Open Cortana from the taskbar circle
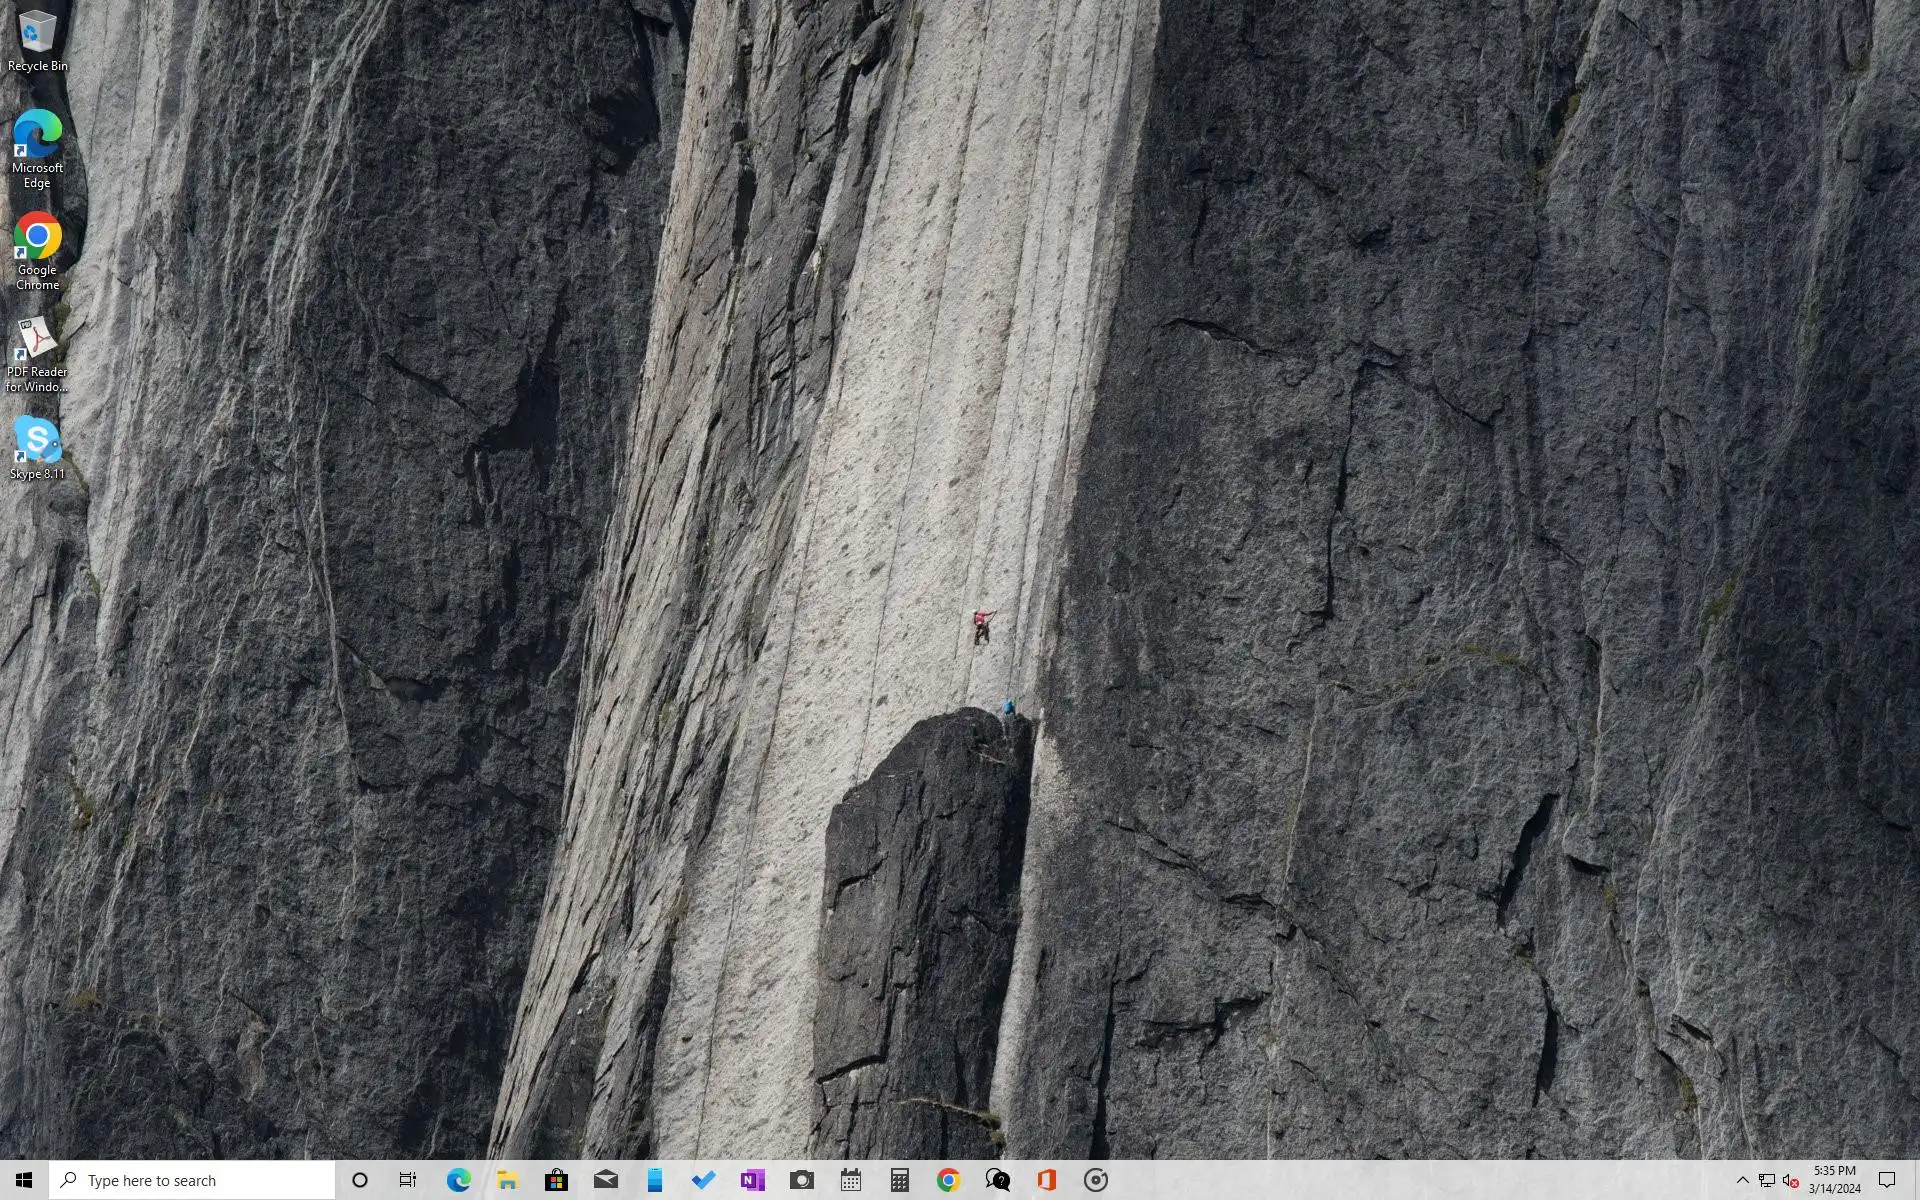The height and width of the screenshot is (1200, 1920). coord(360,1180)
